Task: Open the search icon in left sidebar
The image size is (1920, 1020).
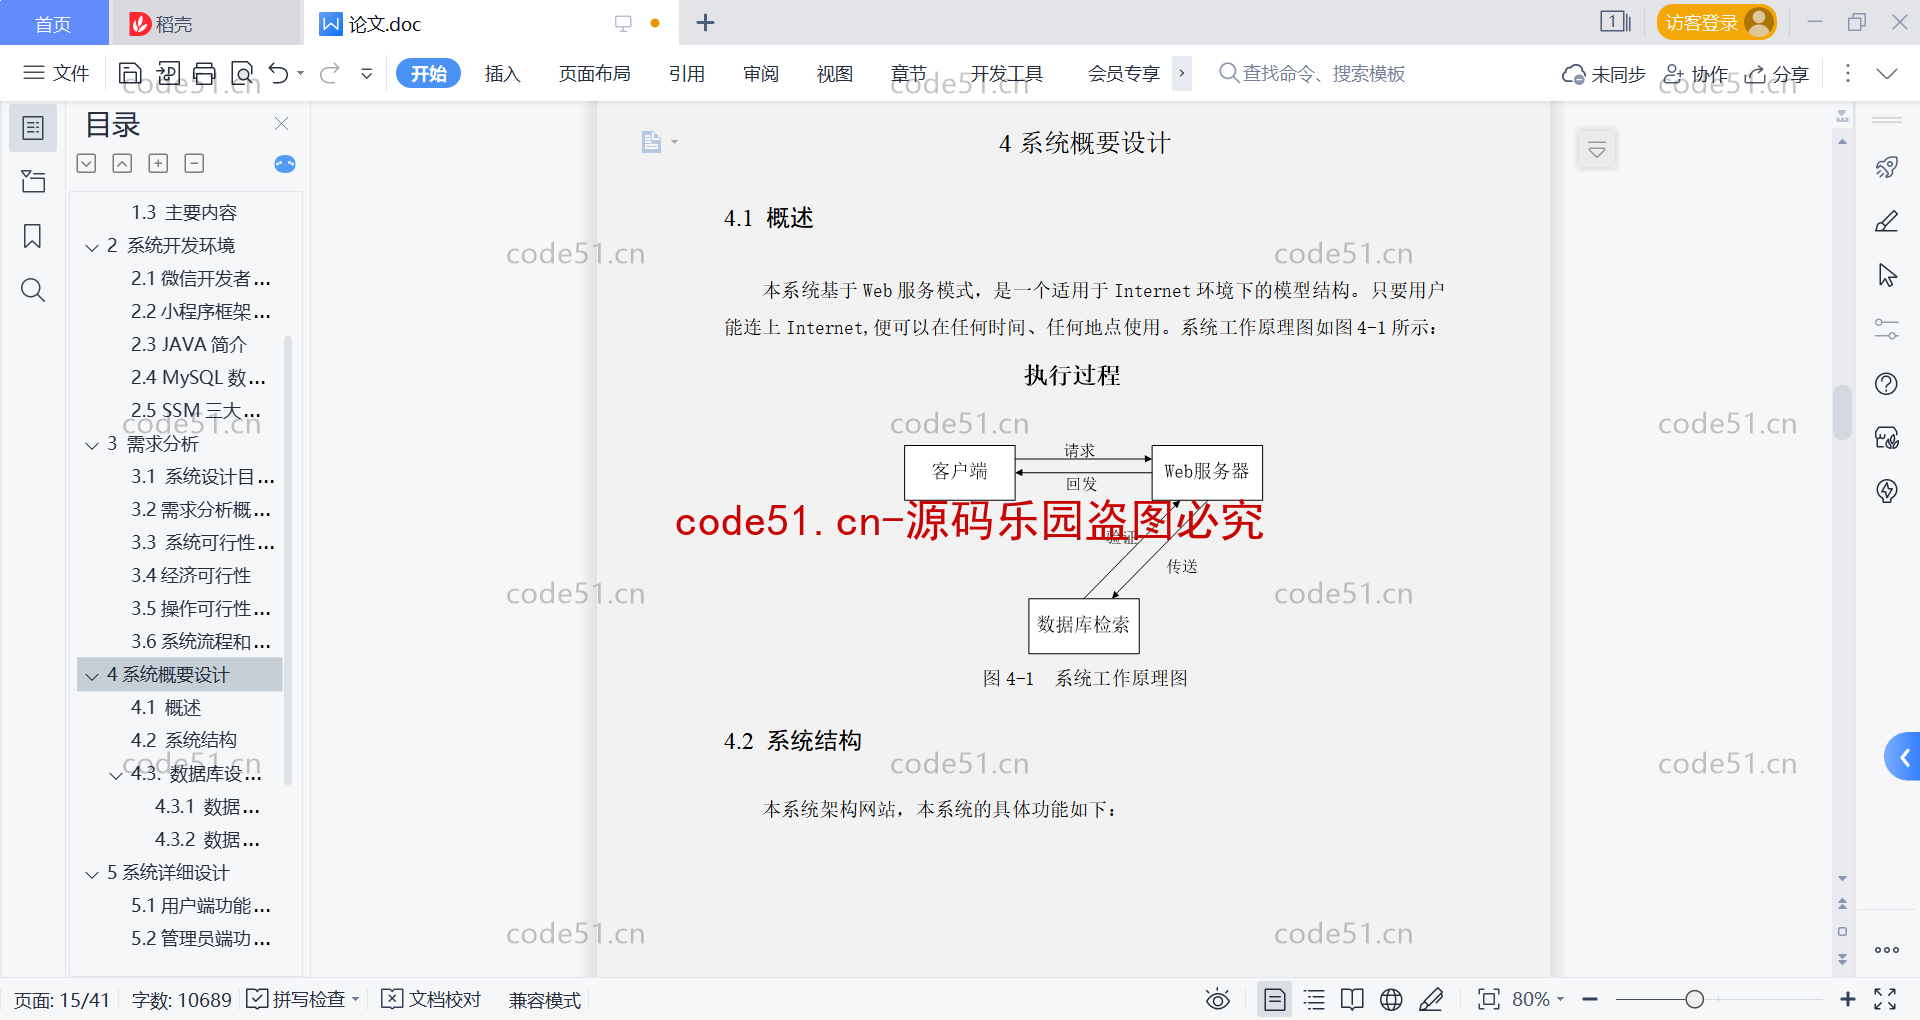Action: click(33, 290)
